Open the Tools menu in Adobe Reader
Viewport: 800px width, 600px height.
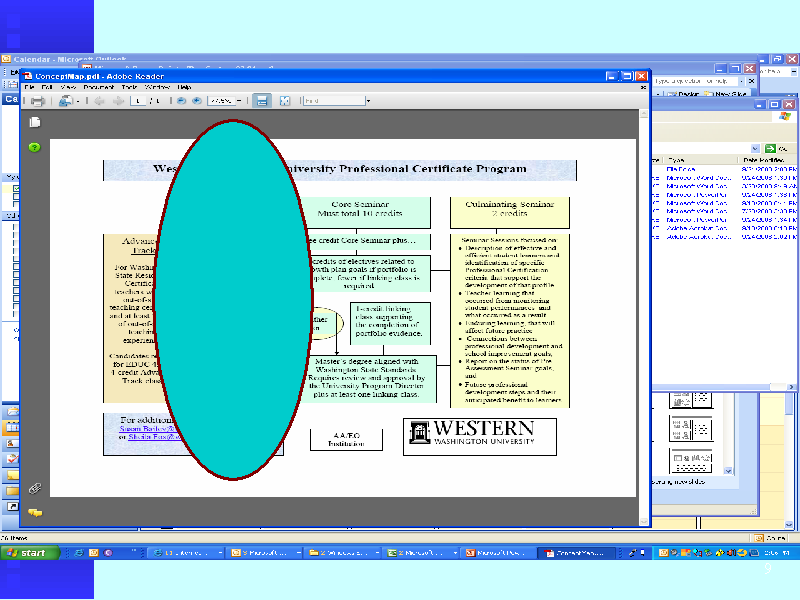click(x=129, y=87)
